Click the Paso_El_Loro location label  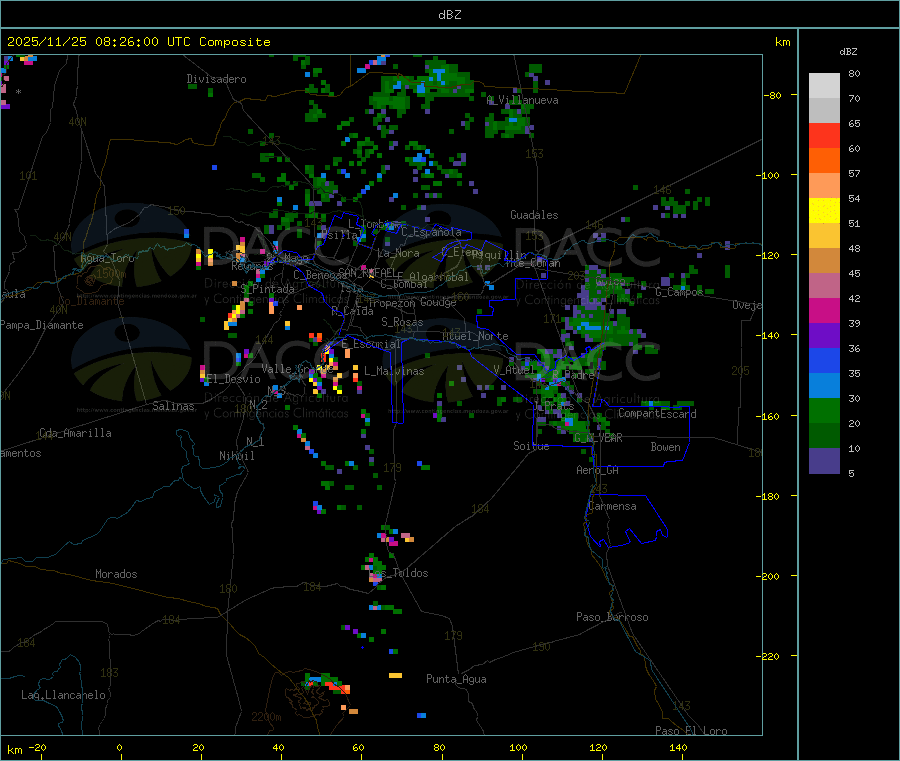pos(691,731)
